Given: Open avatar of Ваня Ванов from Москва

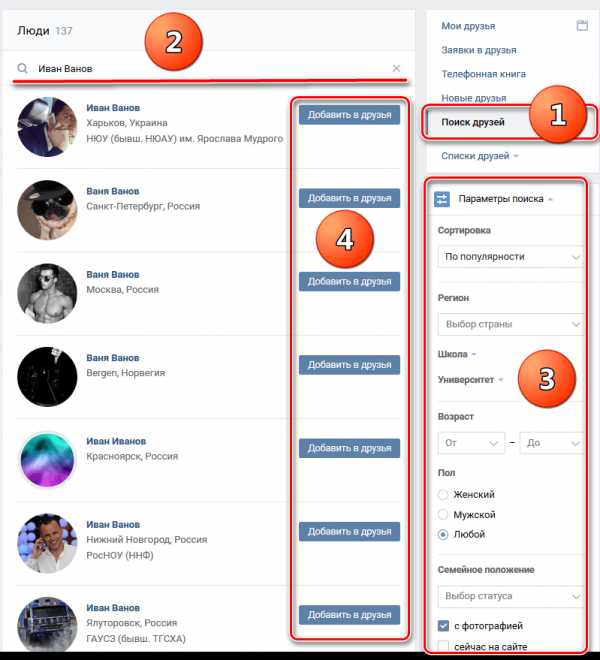Looking at the screenshot, I should pyautogui.click(x=47, y=293).
